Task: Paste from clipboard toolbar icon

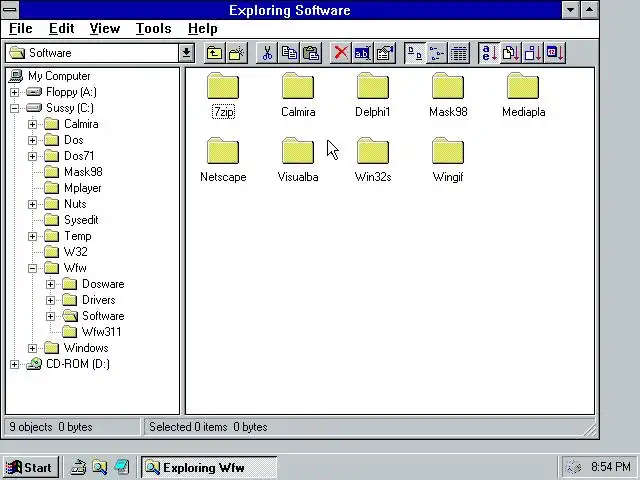Action: [x=311, y=53]
